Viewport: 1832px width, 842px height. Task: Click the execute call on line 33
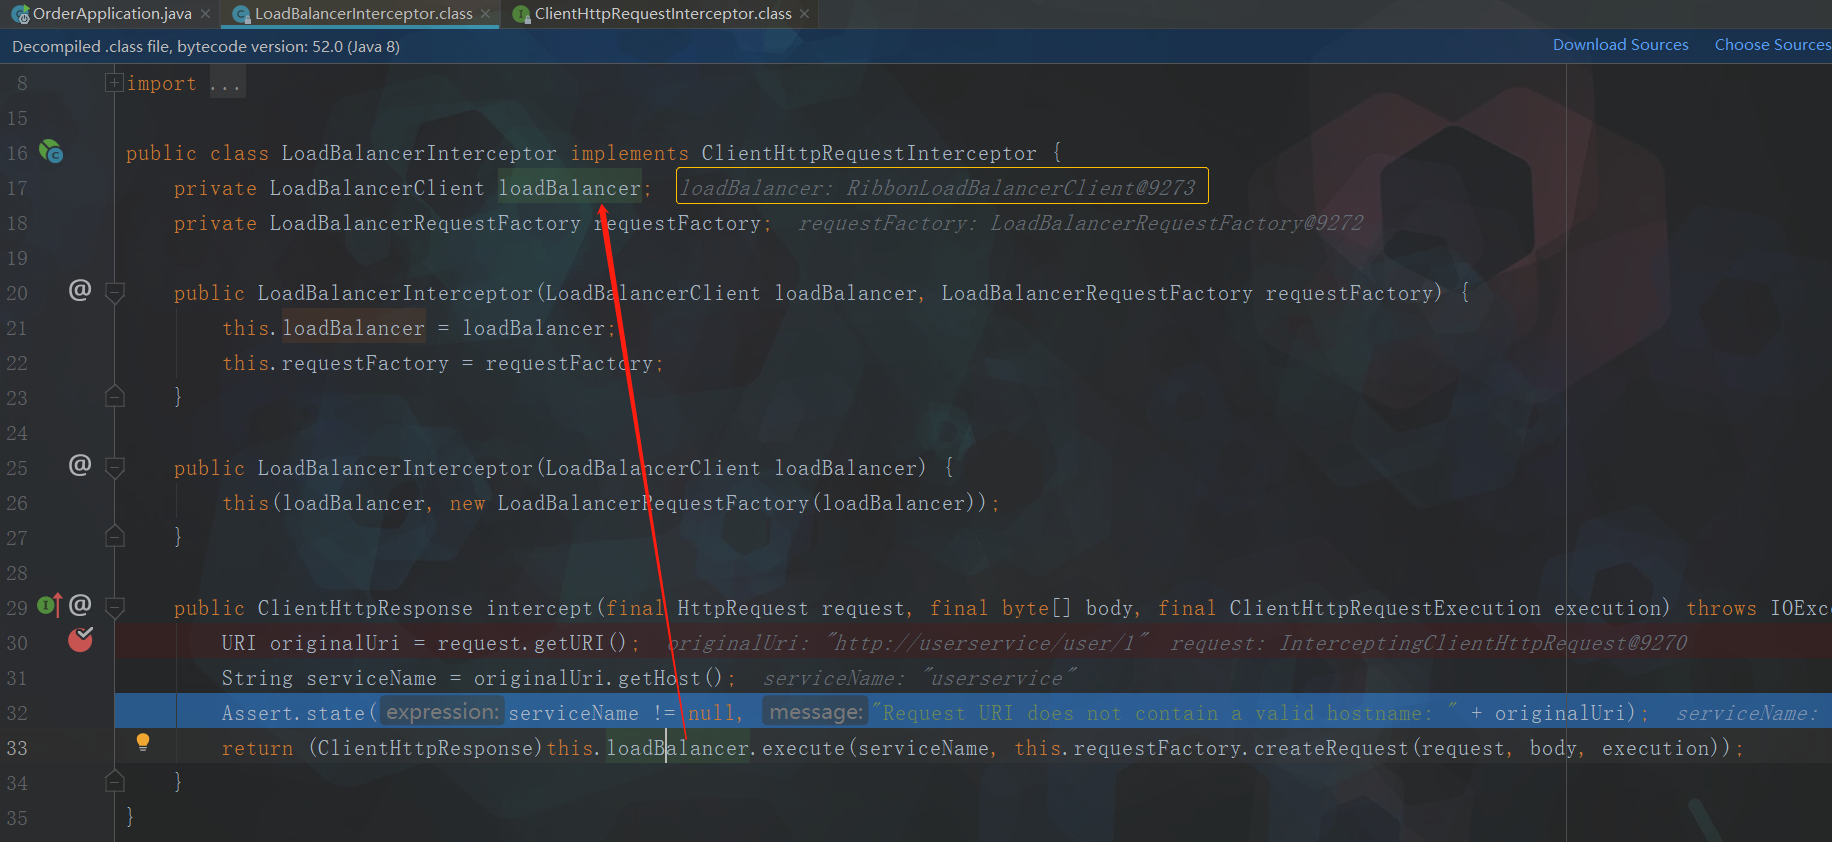tap(804, 748)
